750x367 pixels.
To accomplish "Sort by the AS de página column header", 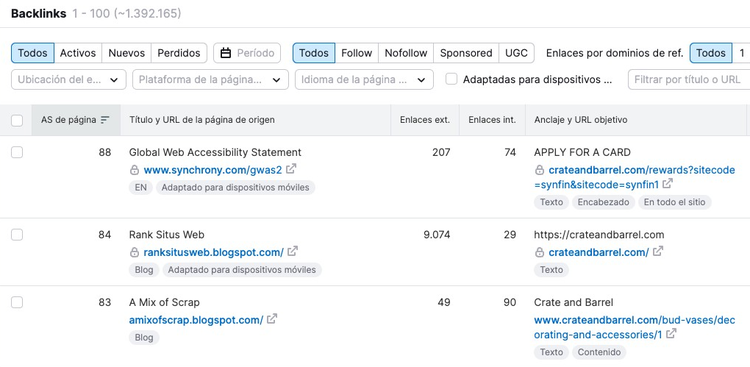I will pos(76,120).
